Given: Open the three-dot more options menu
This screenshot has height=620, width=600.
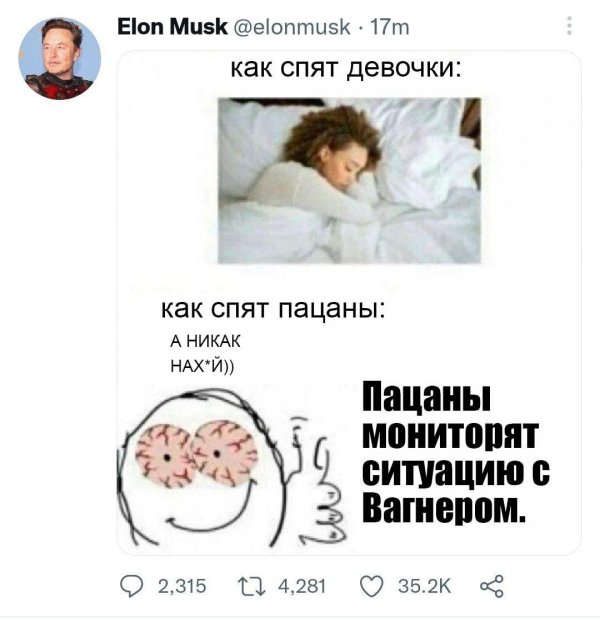Looking at the screenshot, I should point(569,26).
